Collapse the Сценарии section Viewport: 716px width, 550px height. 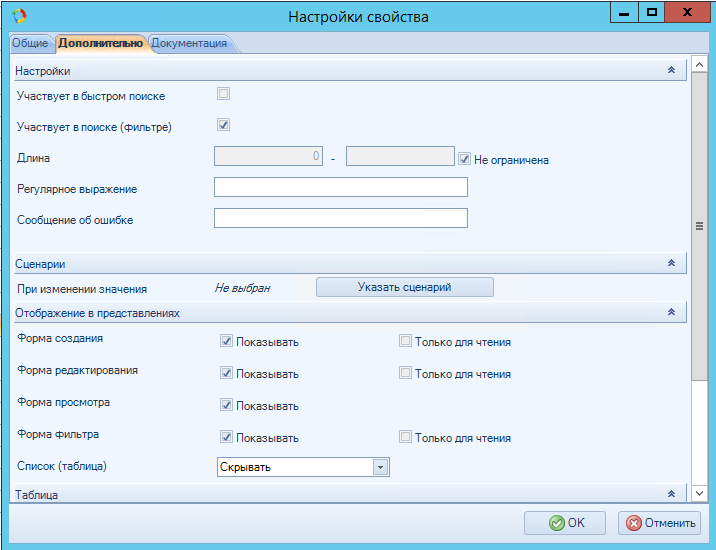pyautogui.click(x=671, y=263)
